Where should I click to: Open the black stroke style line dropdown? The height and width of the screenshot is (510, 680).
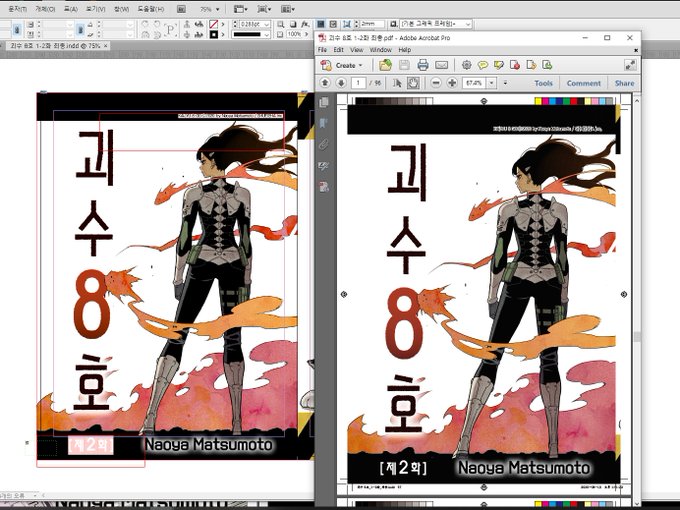coord(267,34)
